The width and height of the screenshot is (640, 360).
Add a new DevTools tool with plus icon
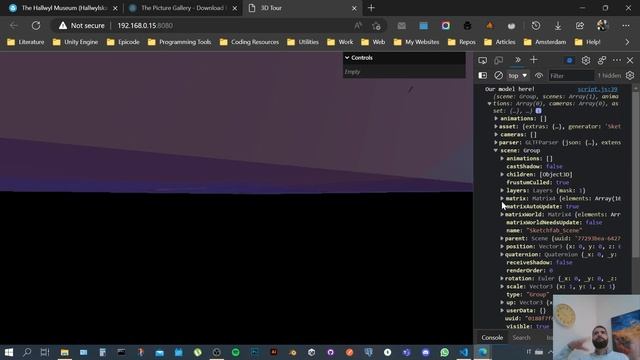click(533, 60)
